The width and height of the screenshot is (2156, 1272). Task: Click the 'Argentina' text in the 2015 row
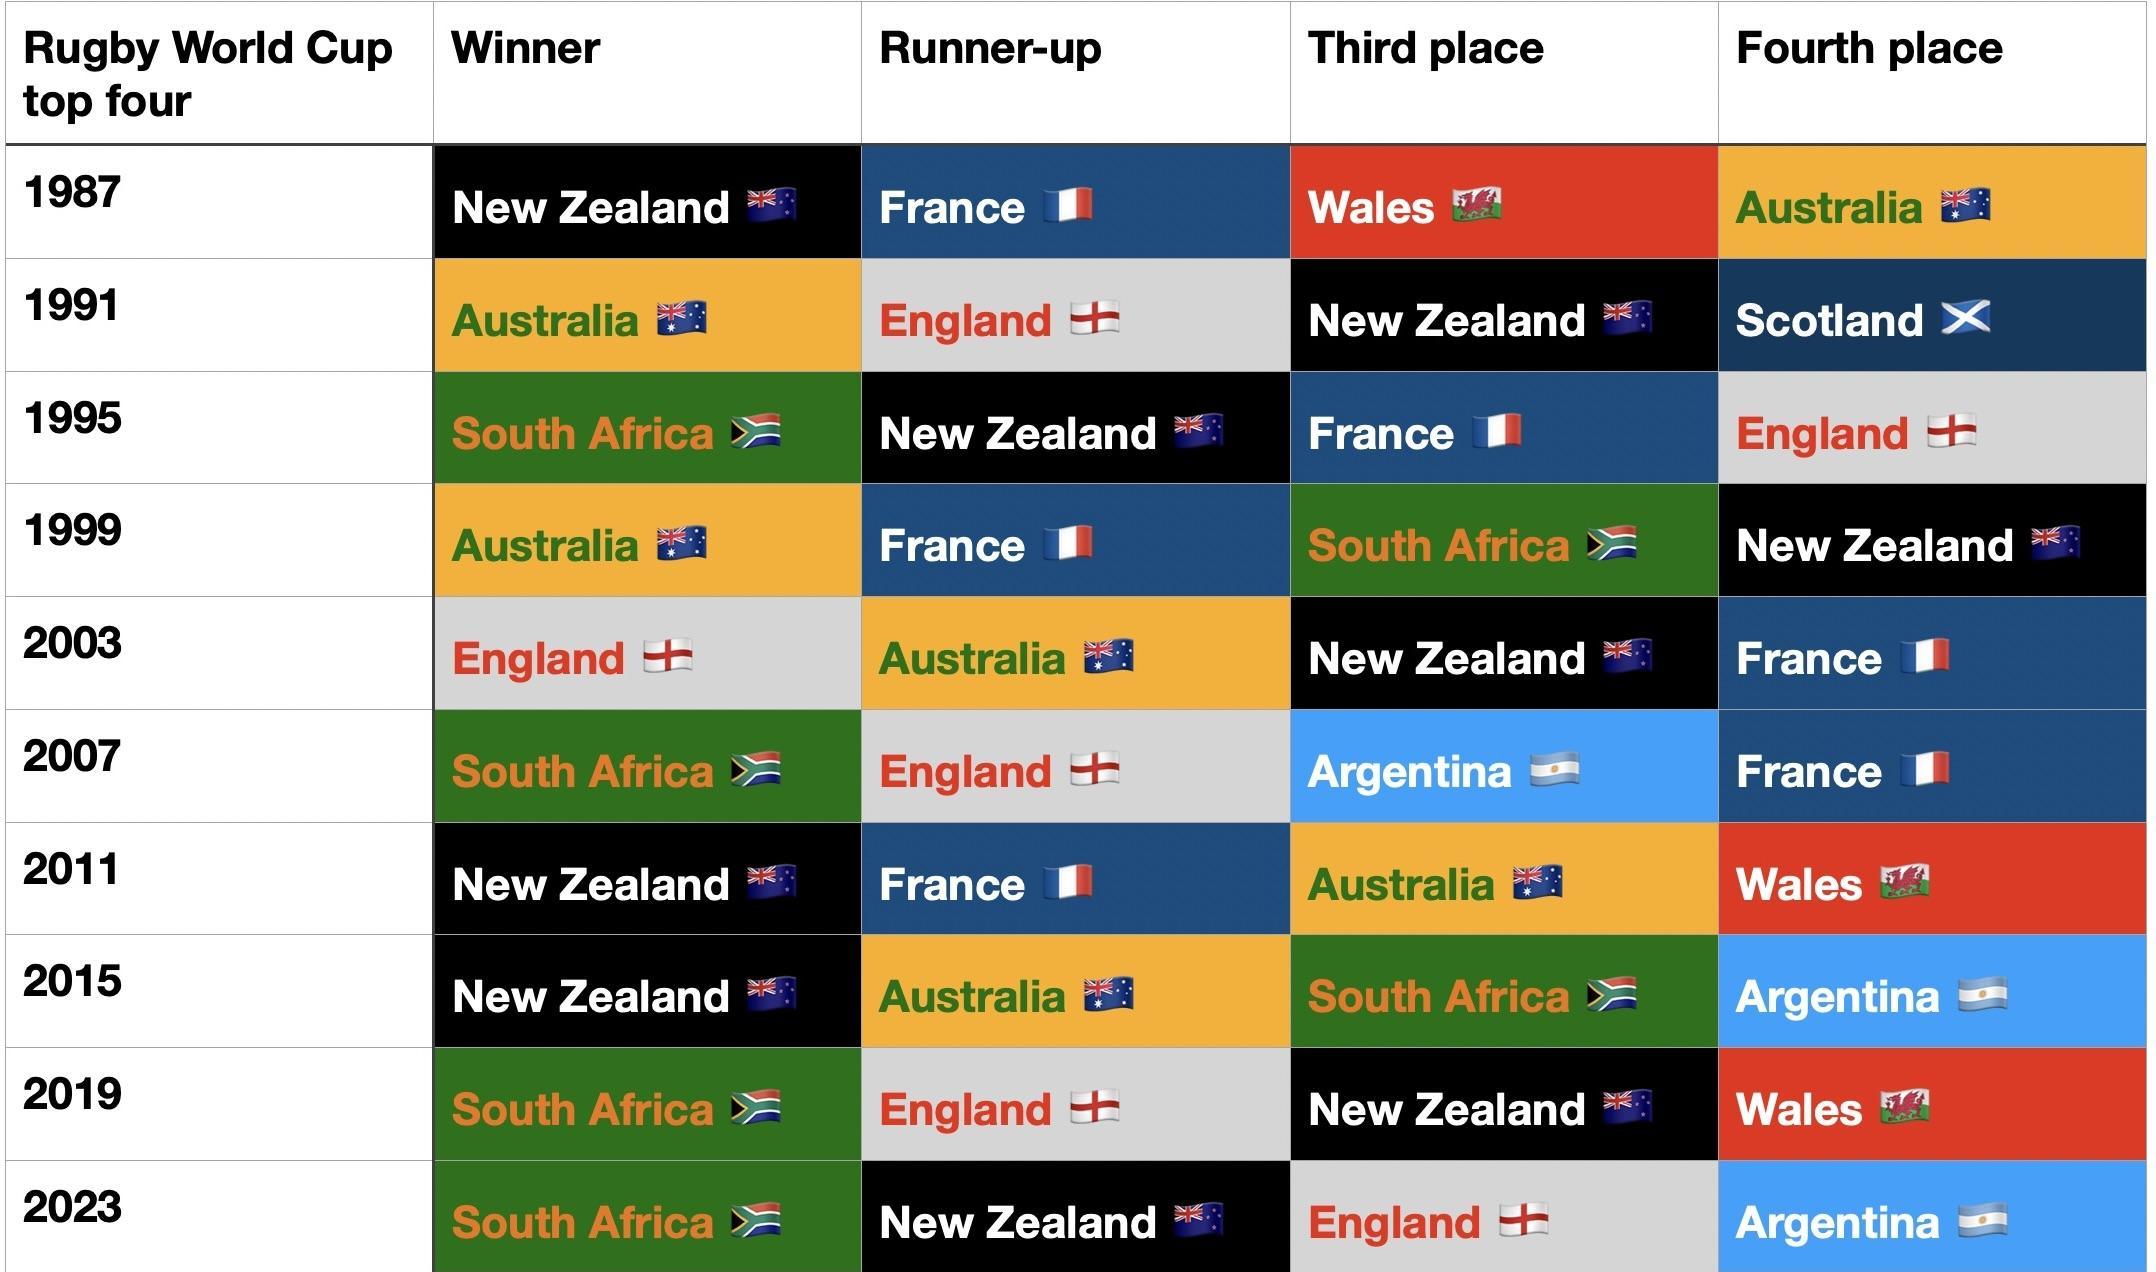(x=1837, y=997)
